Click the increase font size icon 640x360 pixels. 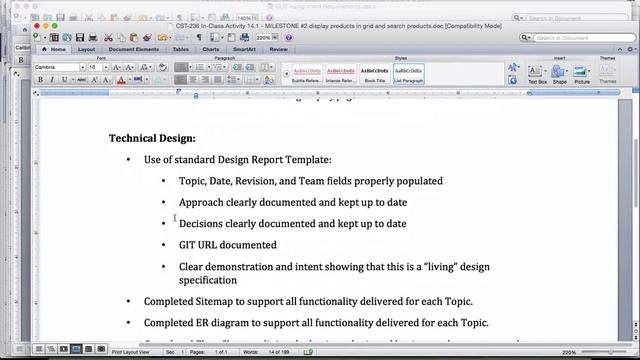pyautogui.click(x=116, y=67)
